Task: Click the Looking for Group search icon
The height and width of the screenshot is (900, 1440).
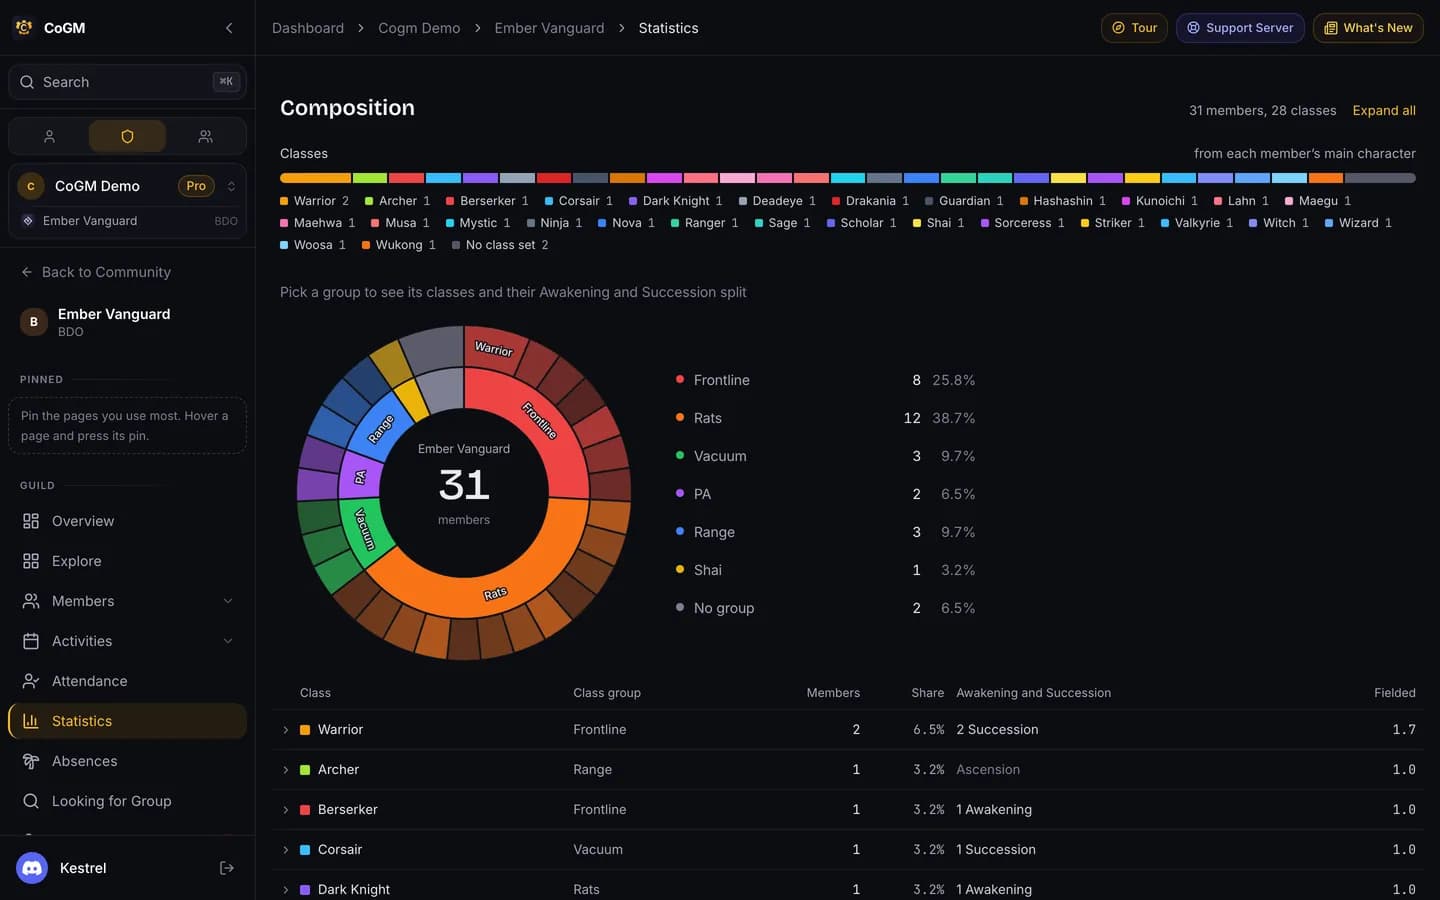Action: coord(31,801)
